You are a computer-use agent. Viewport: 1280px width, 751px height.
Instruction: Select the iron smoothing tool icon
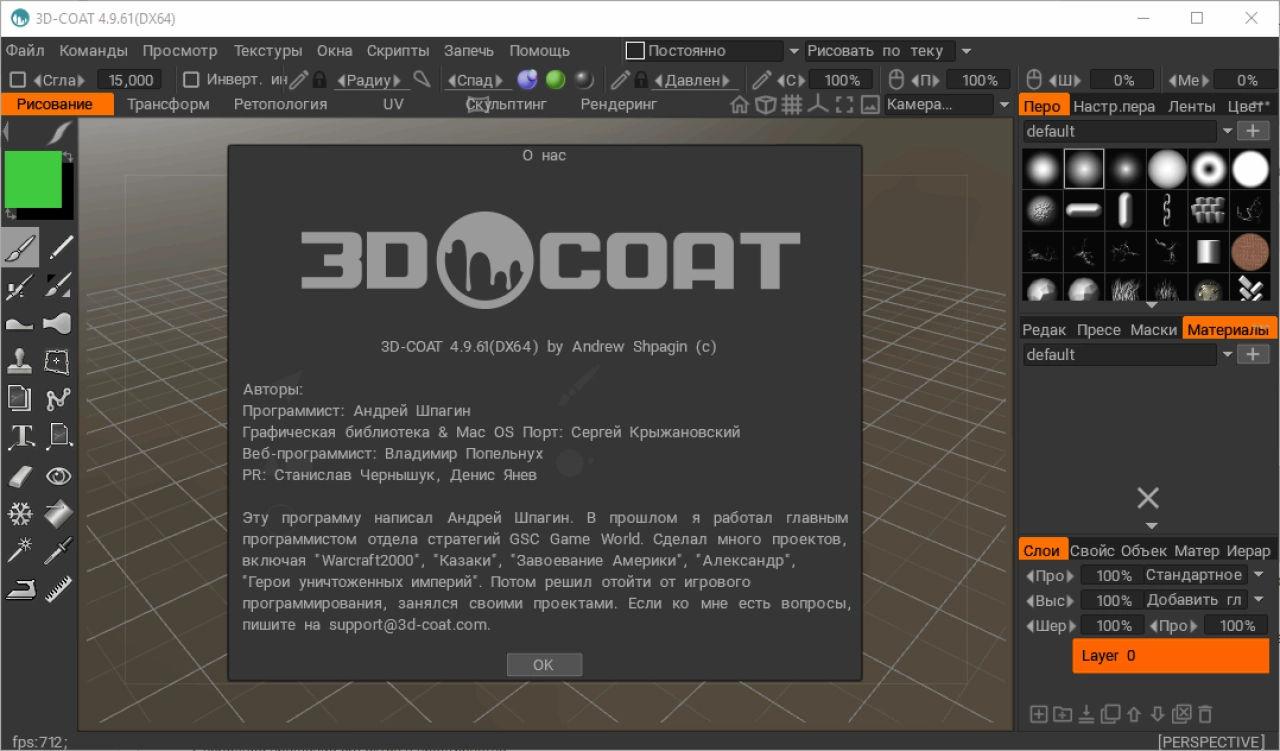[x=20, y=589]
